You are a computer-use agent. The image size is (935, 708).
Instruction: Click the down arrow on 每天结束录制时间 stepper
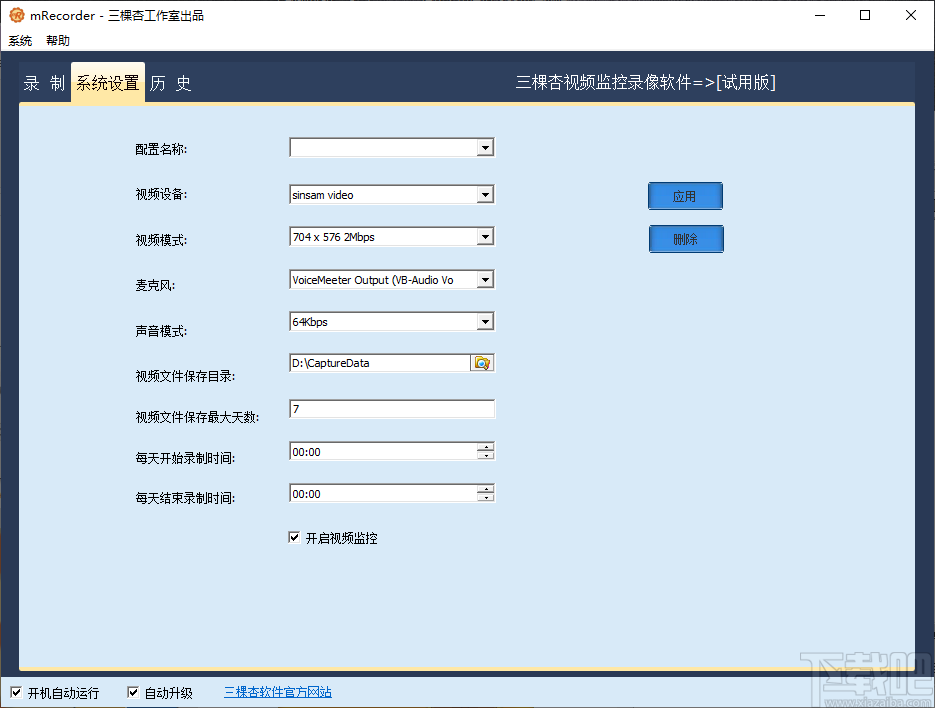(x=487, y=497)
